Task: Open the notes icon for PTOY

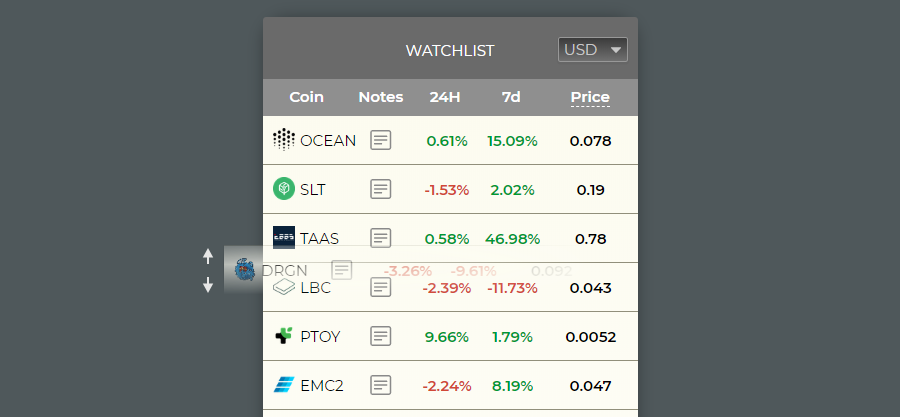Action: click(x=381, y=336)
